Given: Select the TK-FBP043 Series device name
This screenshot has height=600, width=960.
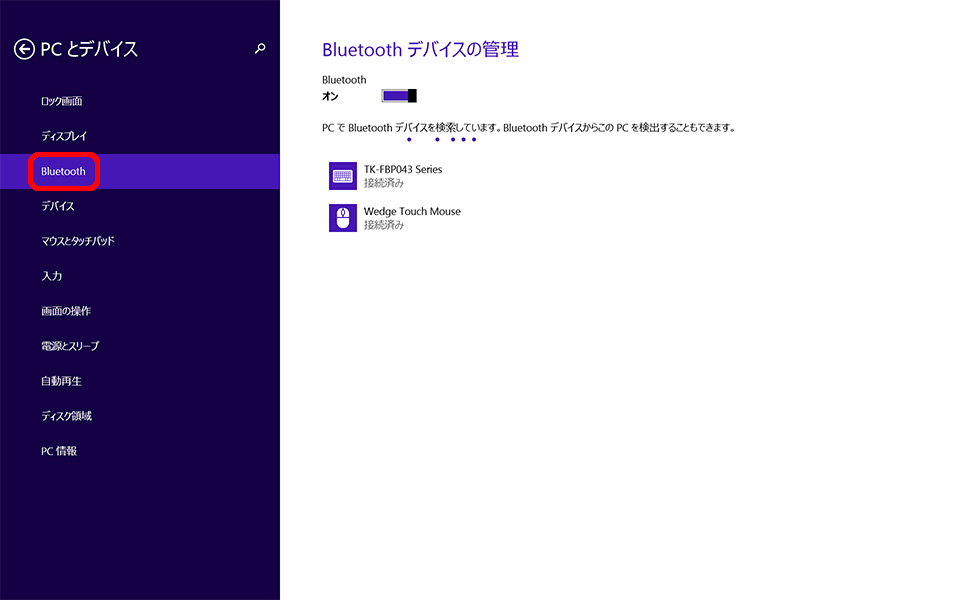Looking at the screenshot, I should pyautogui.click(x=403, y=170).
